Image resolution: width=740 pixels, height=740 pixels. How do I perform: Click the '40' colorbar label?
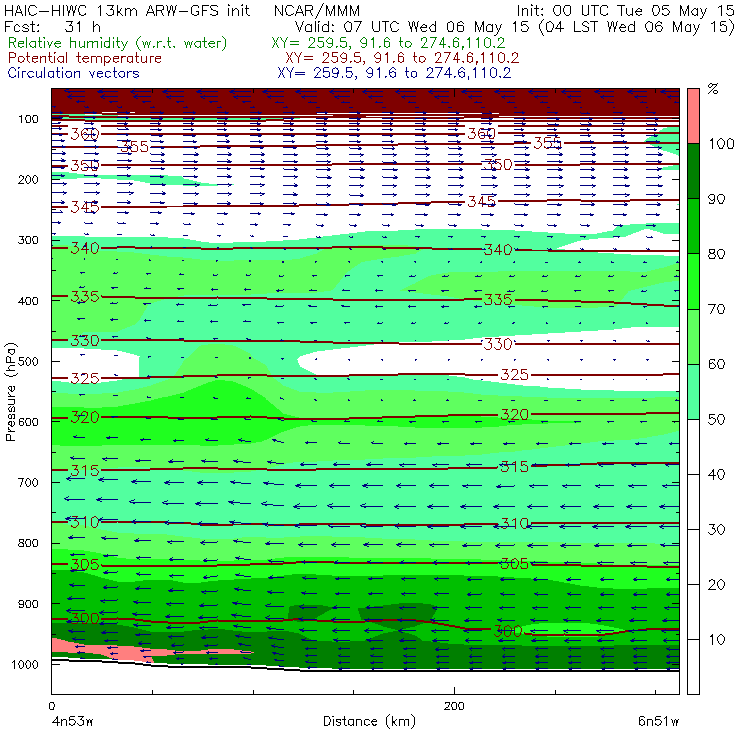[x=716, y=474]
